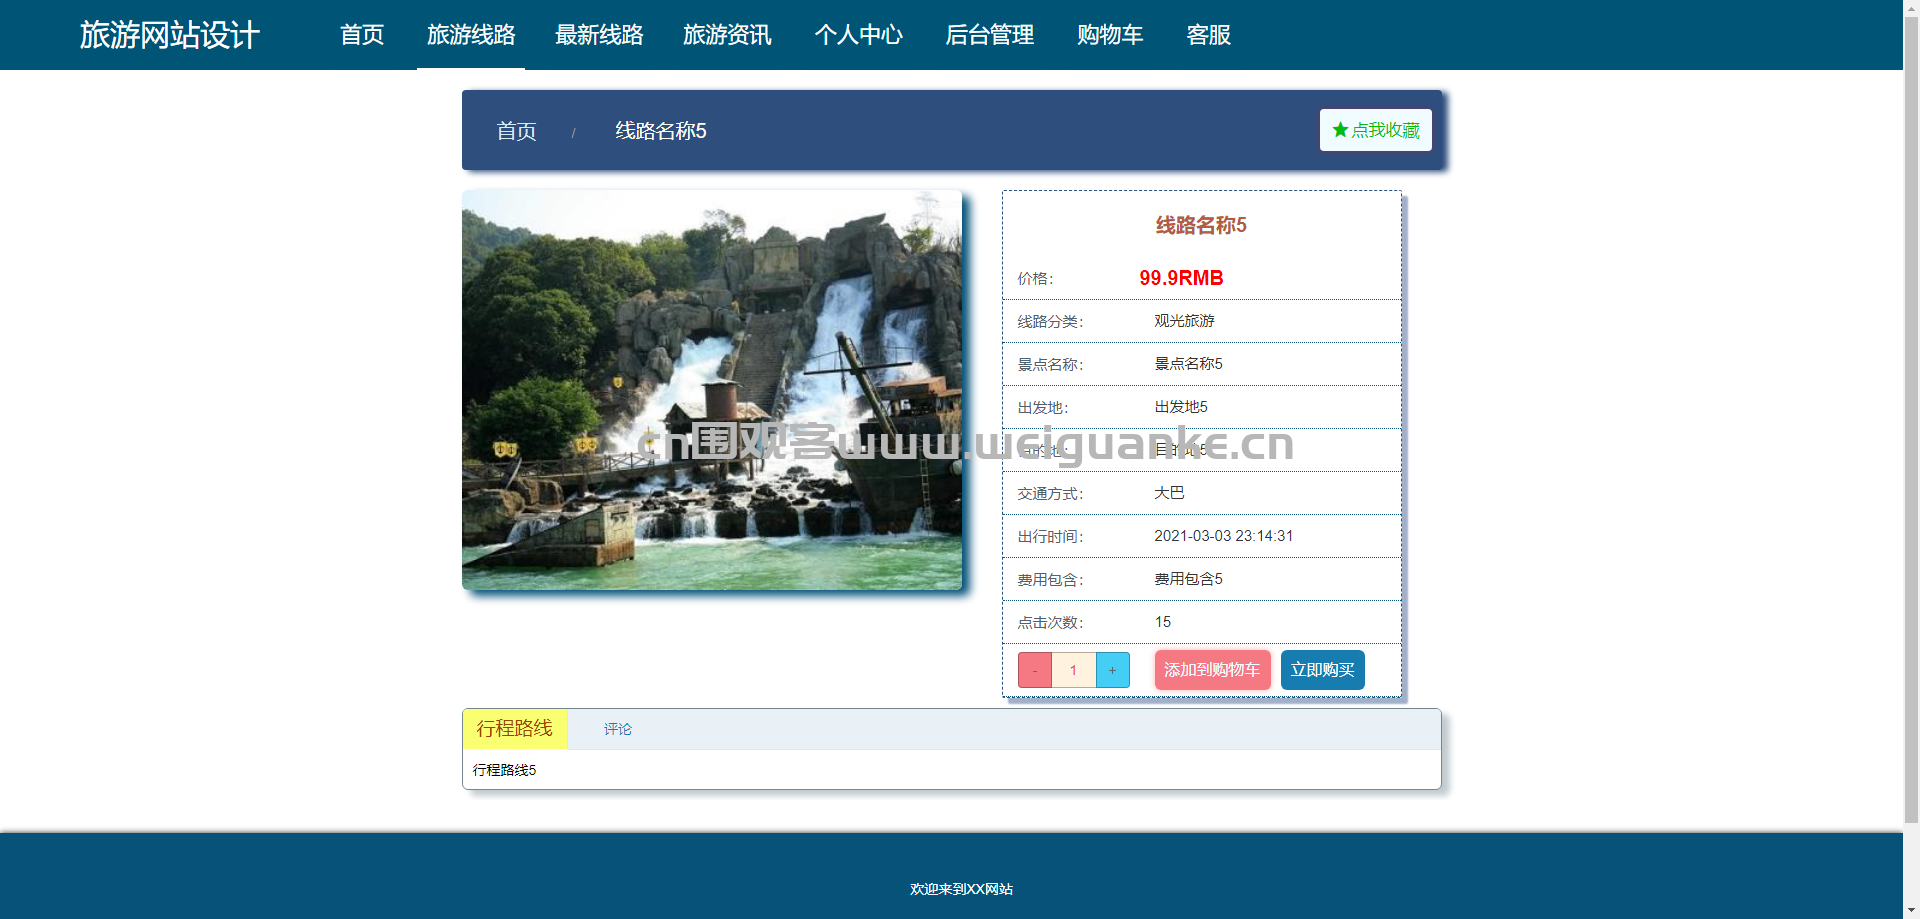The height and width of the screenshot is (919, 1920).
Task: Click the page scrollbar down arrow
Action: (1911, 910)
